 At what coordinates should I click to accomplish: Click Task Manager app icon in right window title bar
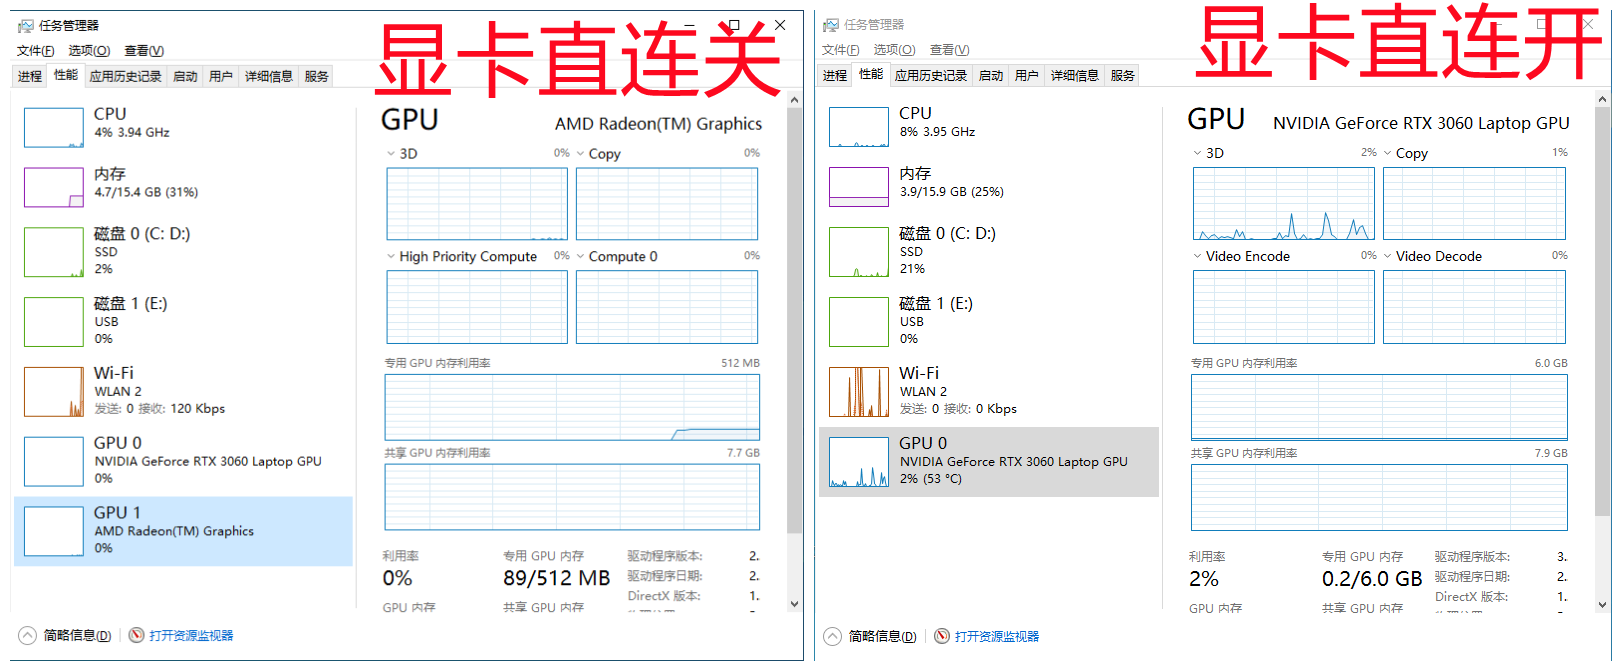pyautogui.click(x=831, y=24)
